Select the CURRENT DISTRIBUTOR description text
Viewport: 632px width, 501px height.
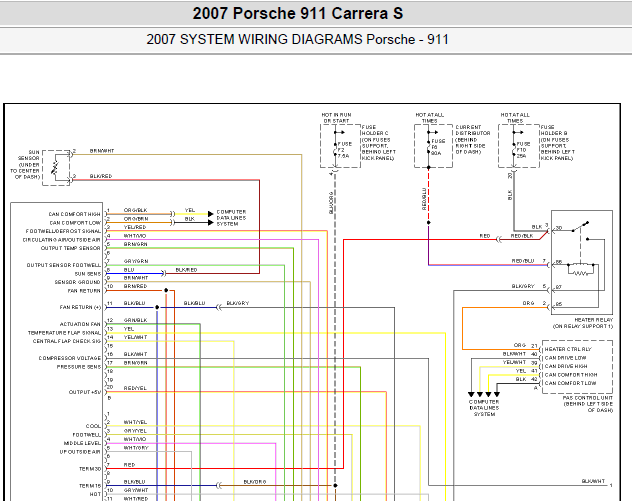tap(473, 139)
